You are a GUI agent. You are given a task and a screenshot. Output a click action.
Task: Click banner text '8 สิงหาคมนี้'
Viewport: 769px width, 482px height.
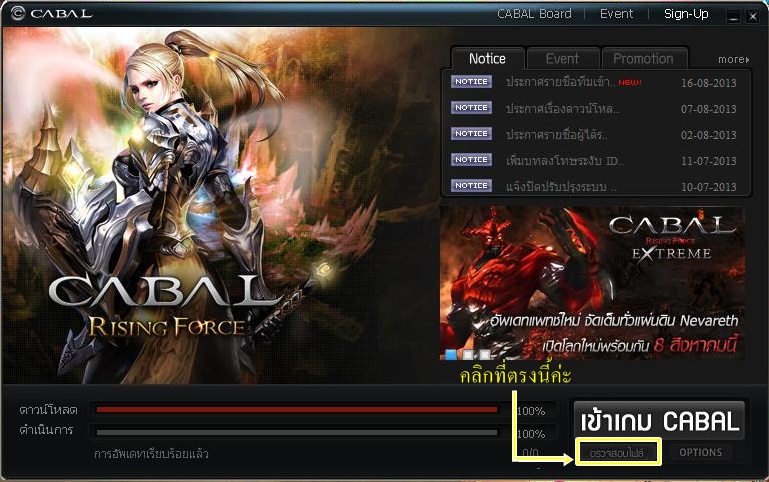695,345
